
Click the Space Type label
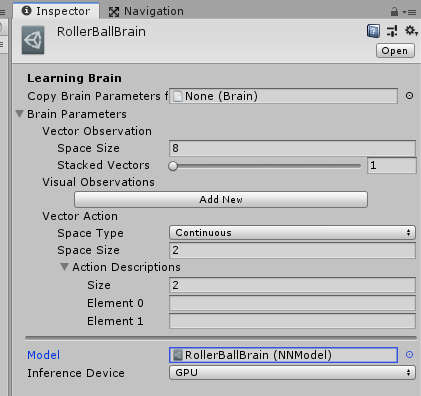(90, 233)
